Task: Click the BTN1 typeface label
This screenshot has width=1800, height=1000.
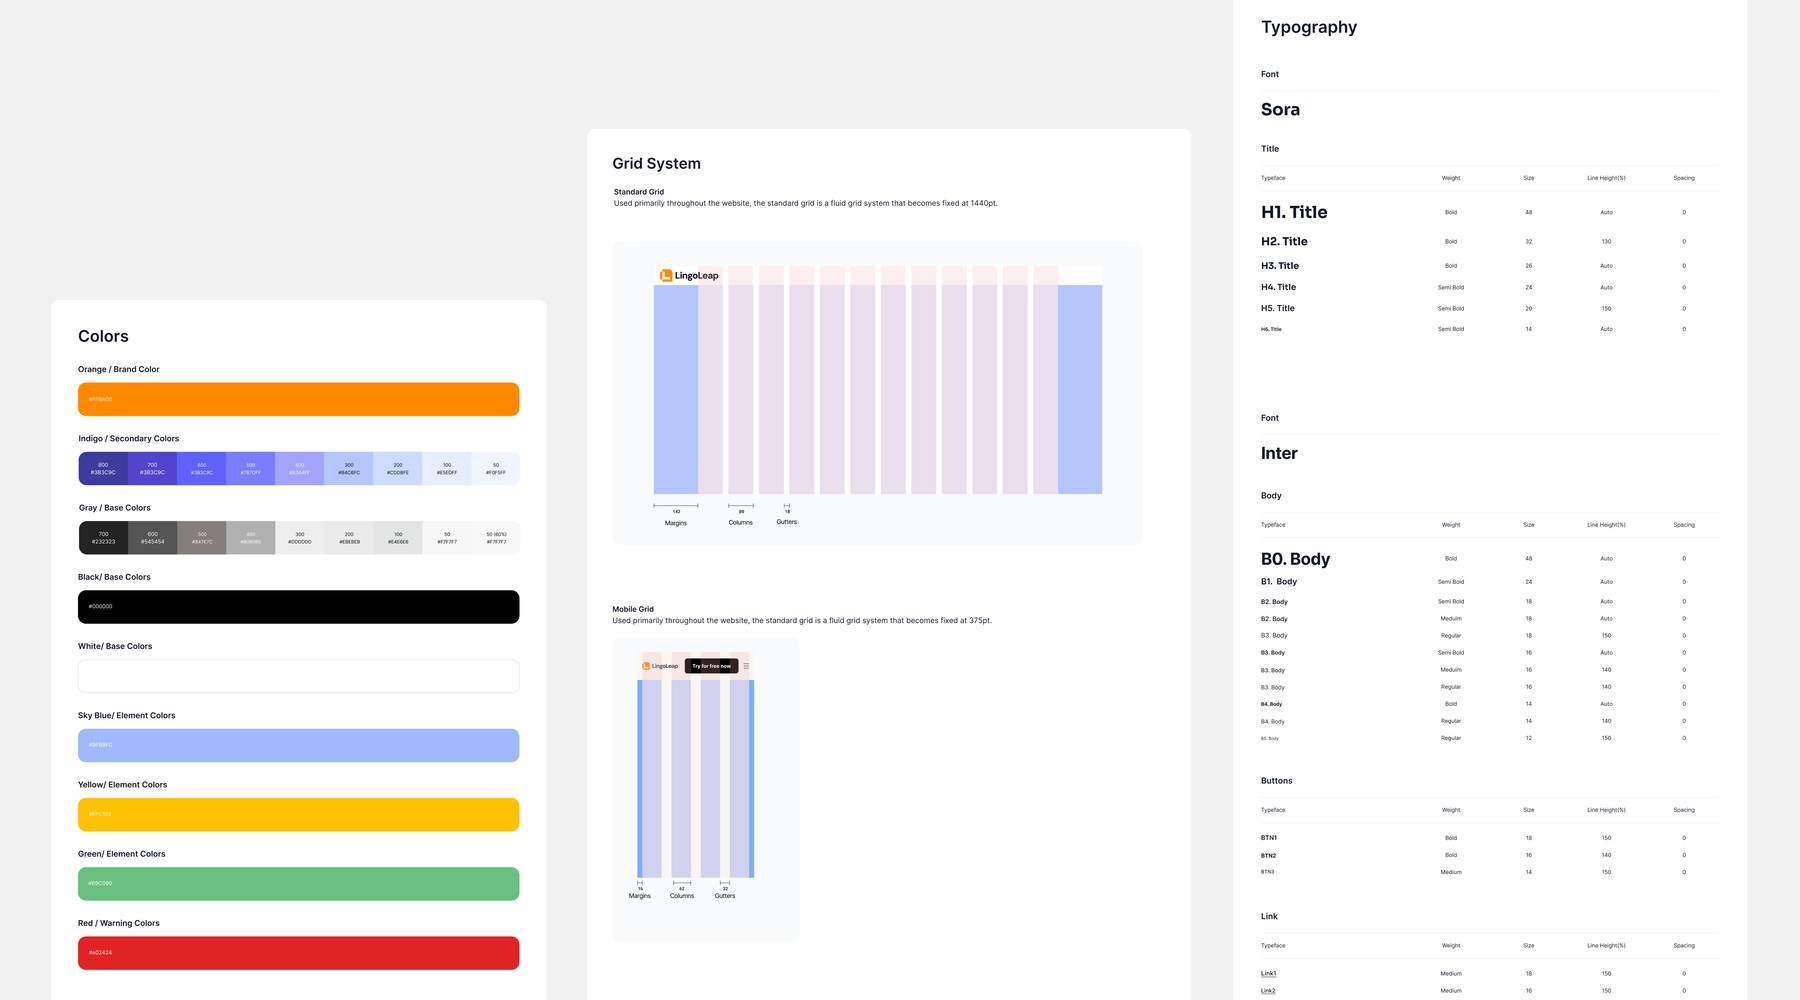Action: coord(1268,838)
